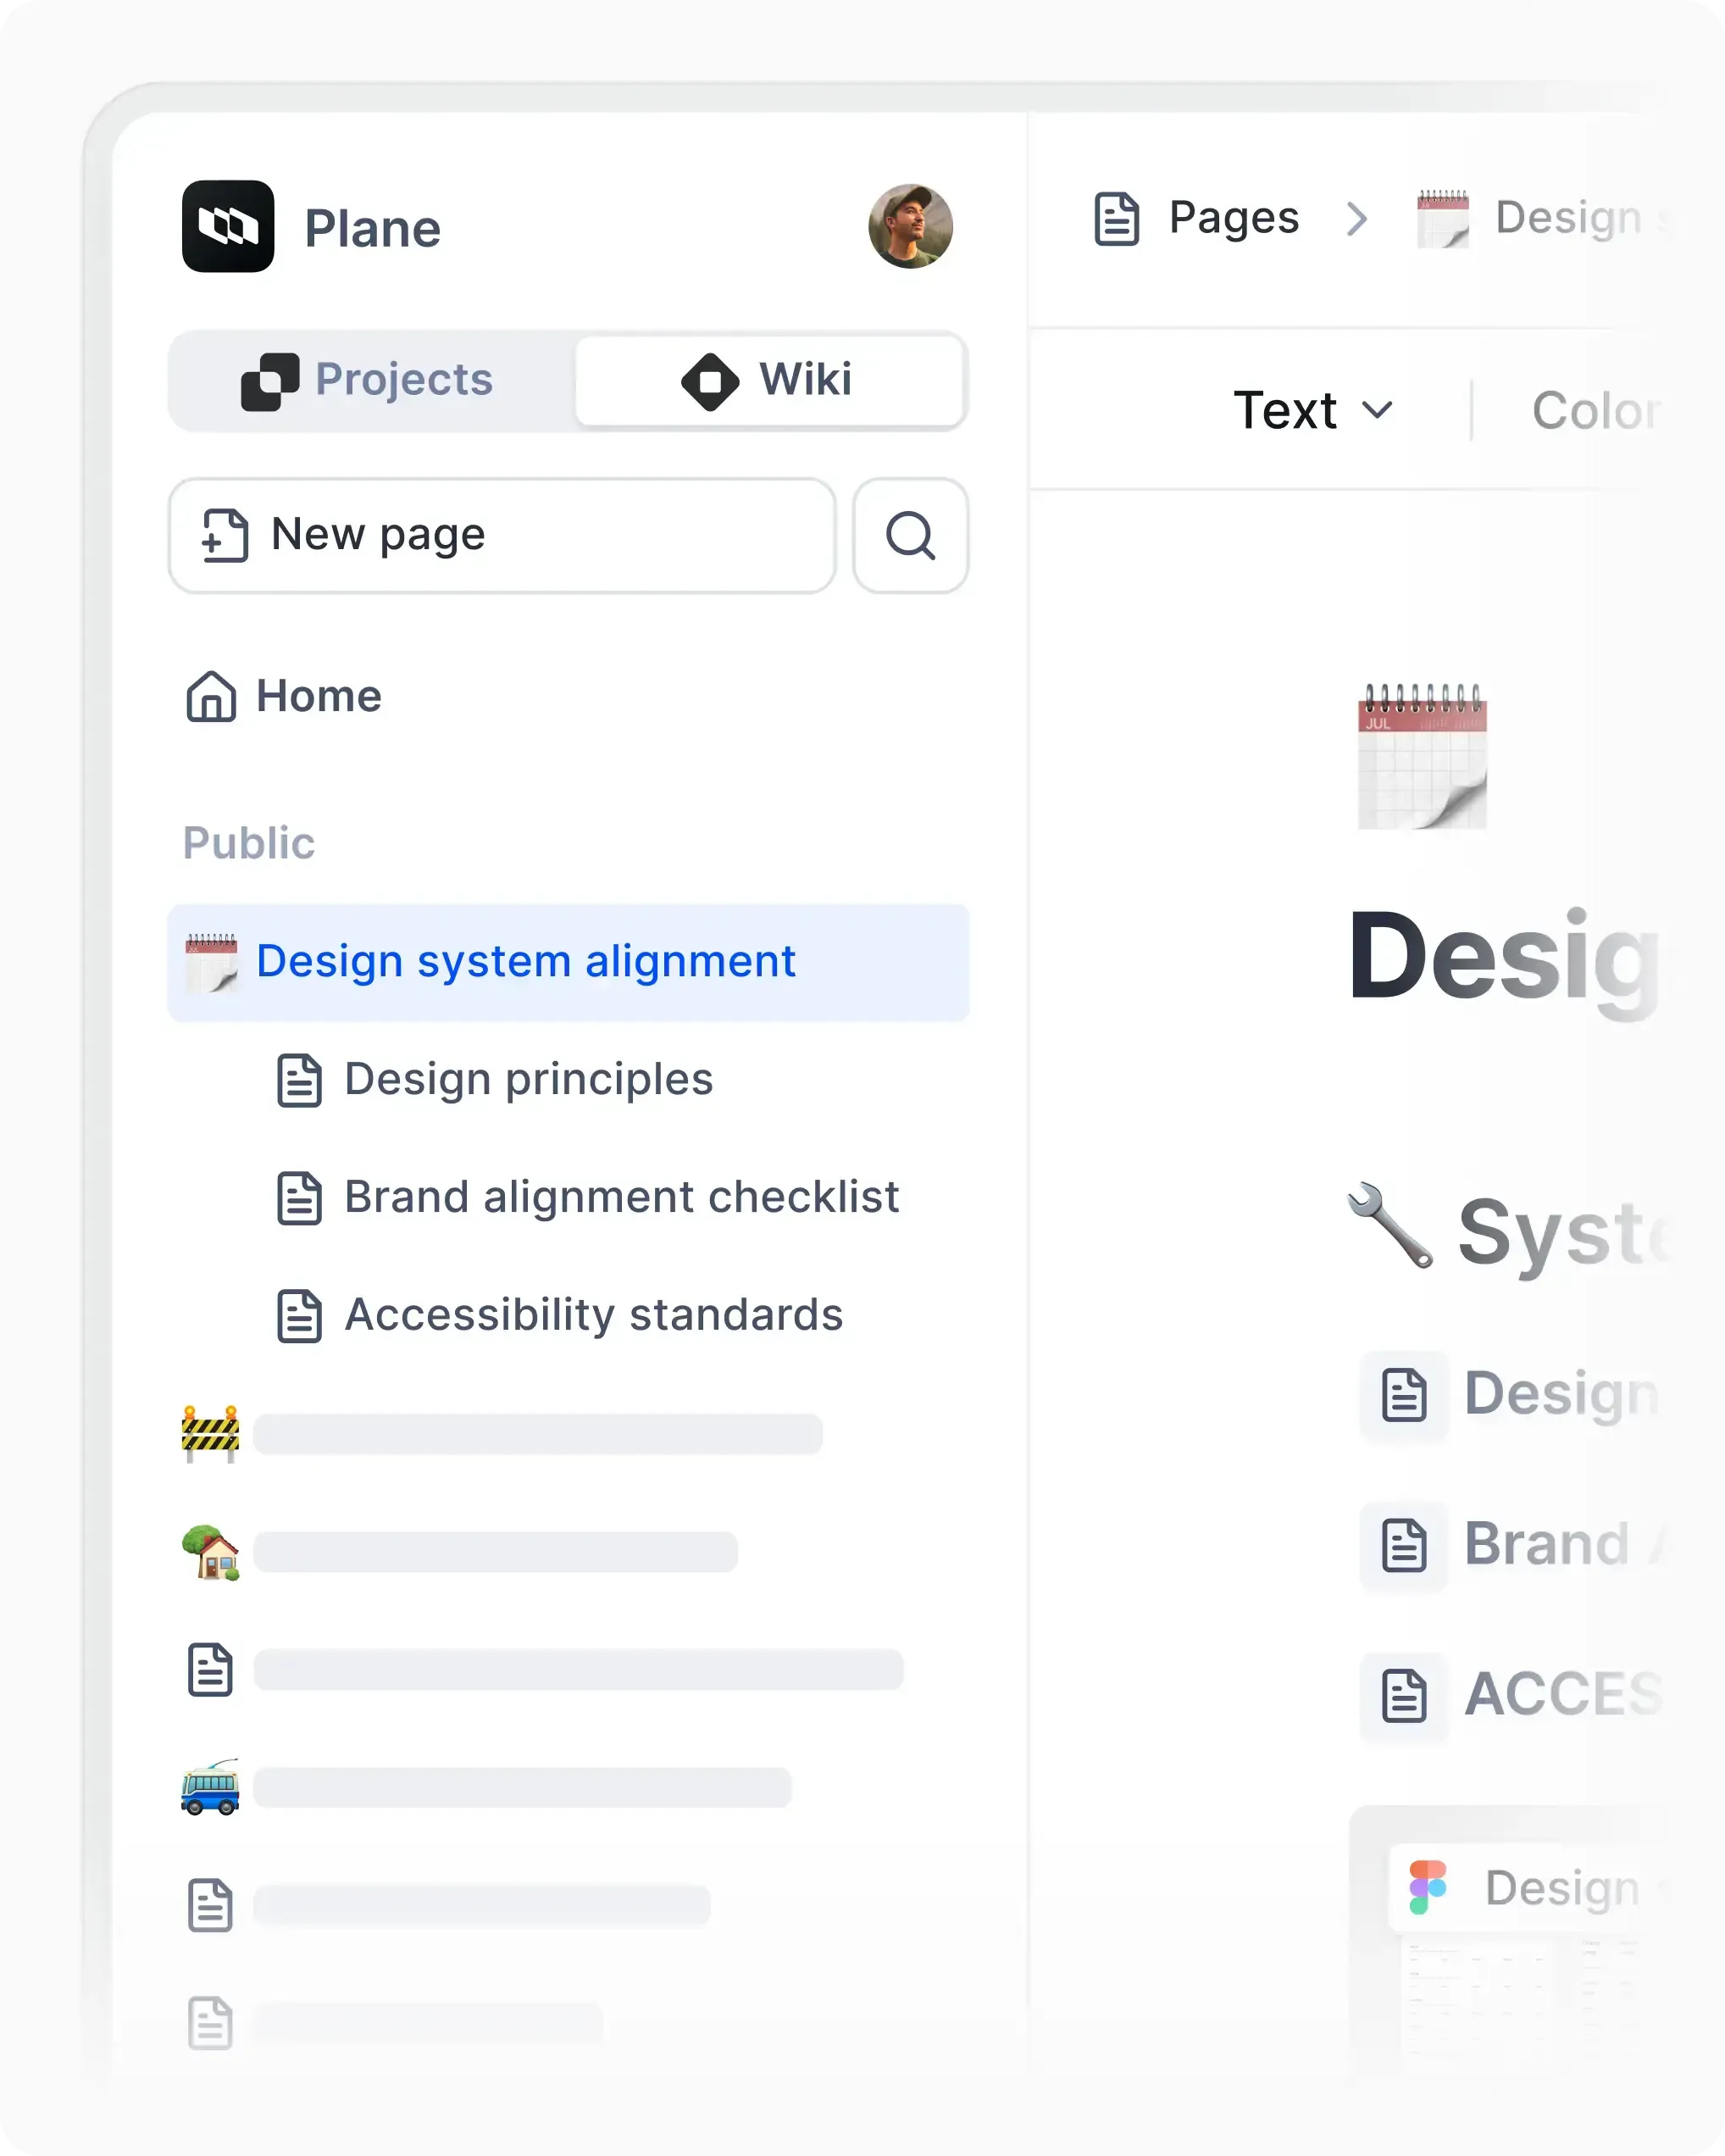Click the construction barrier emoji page icon

point(210,1432)
